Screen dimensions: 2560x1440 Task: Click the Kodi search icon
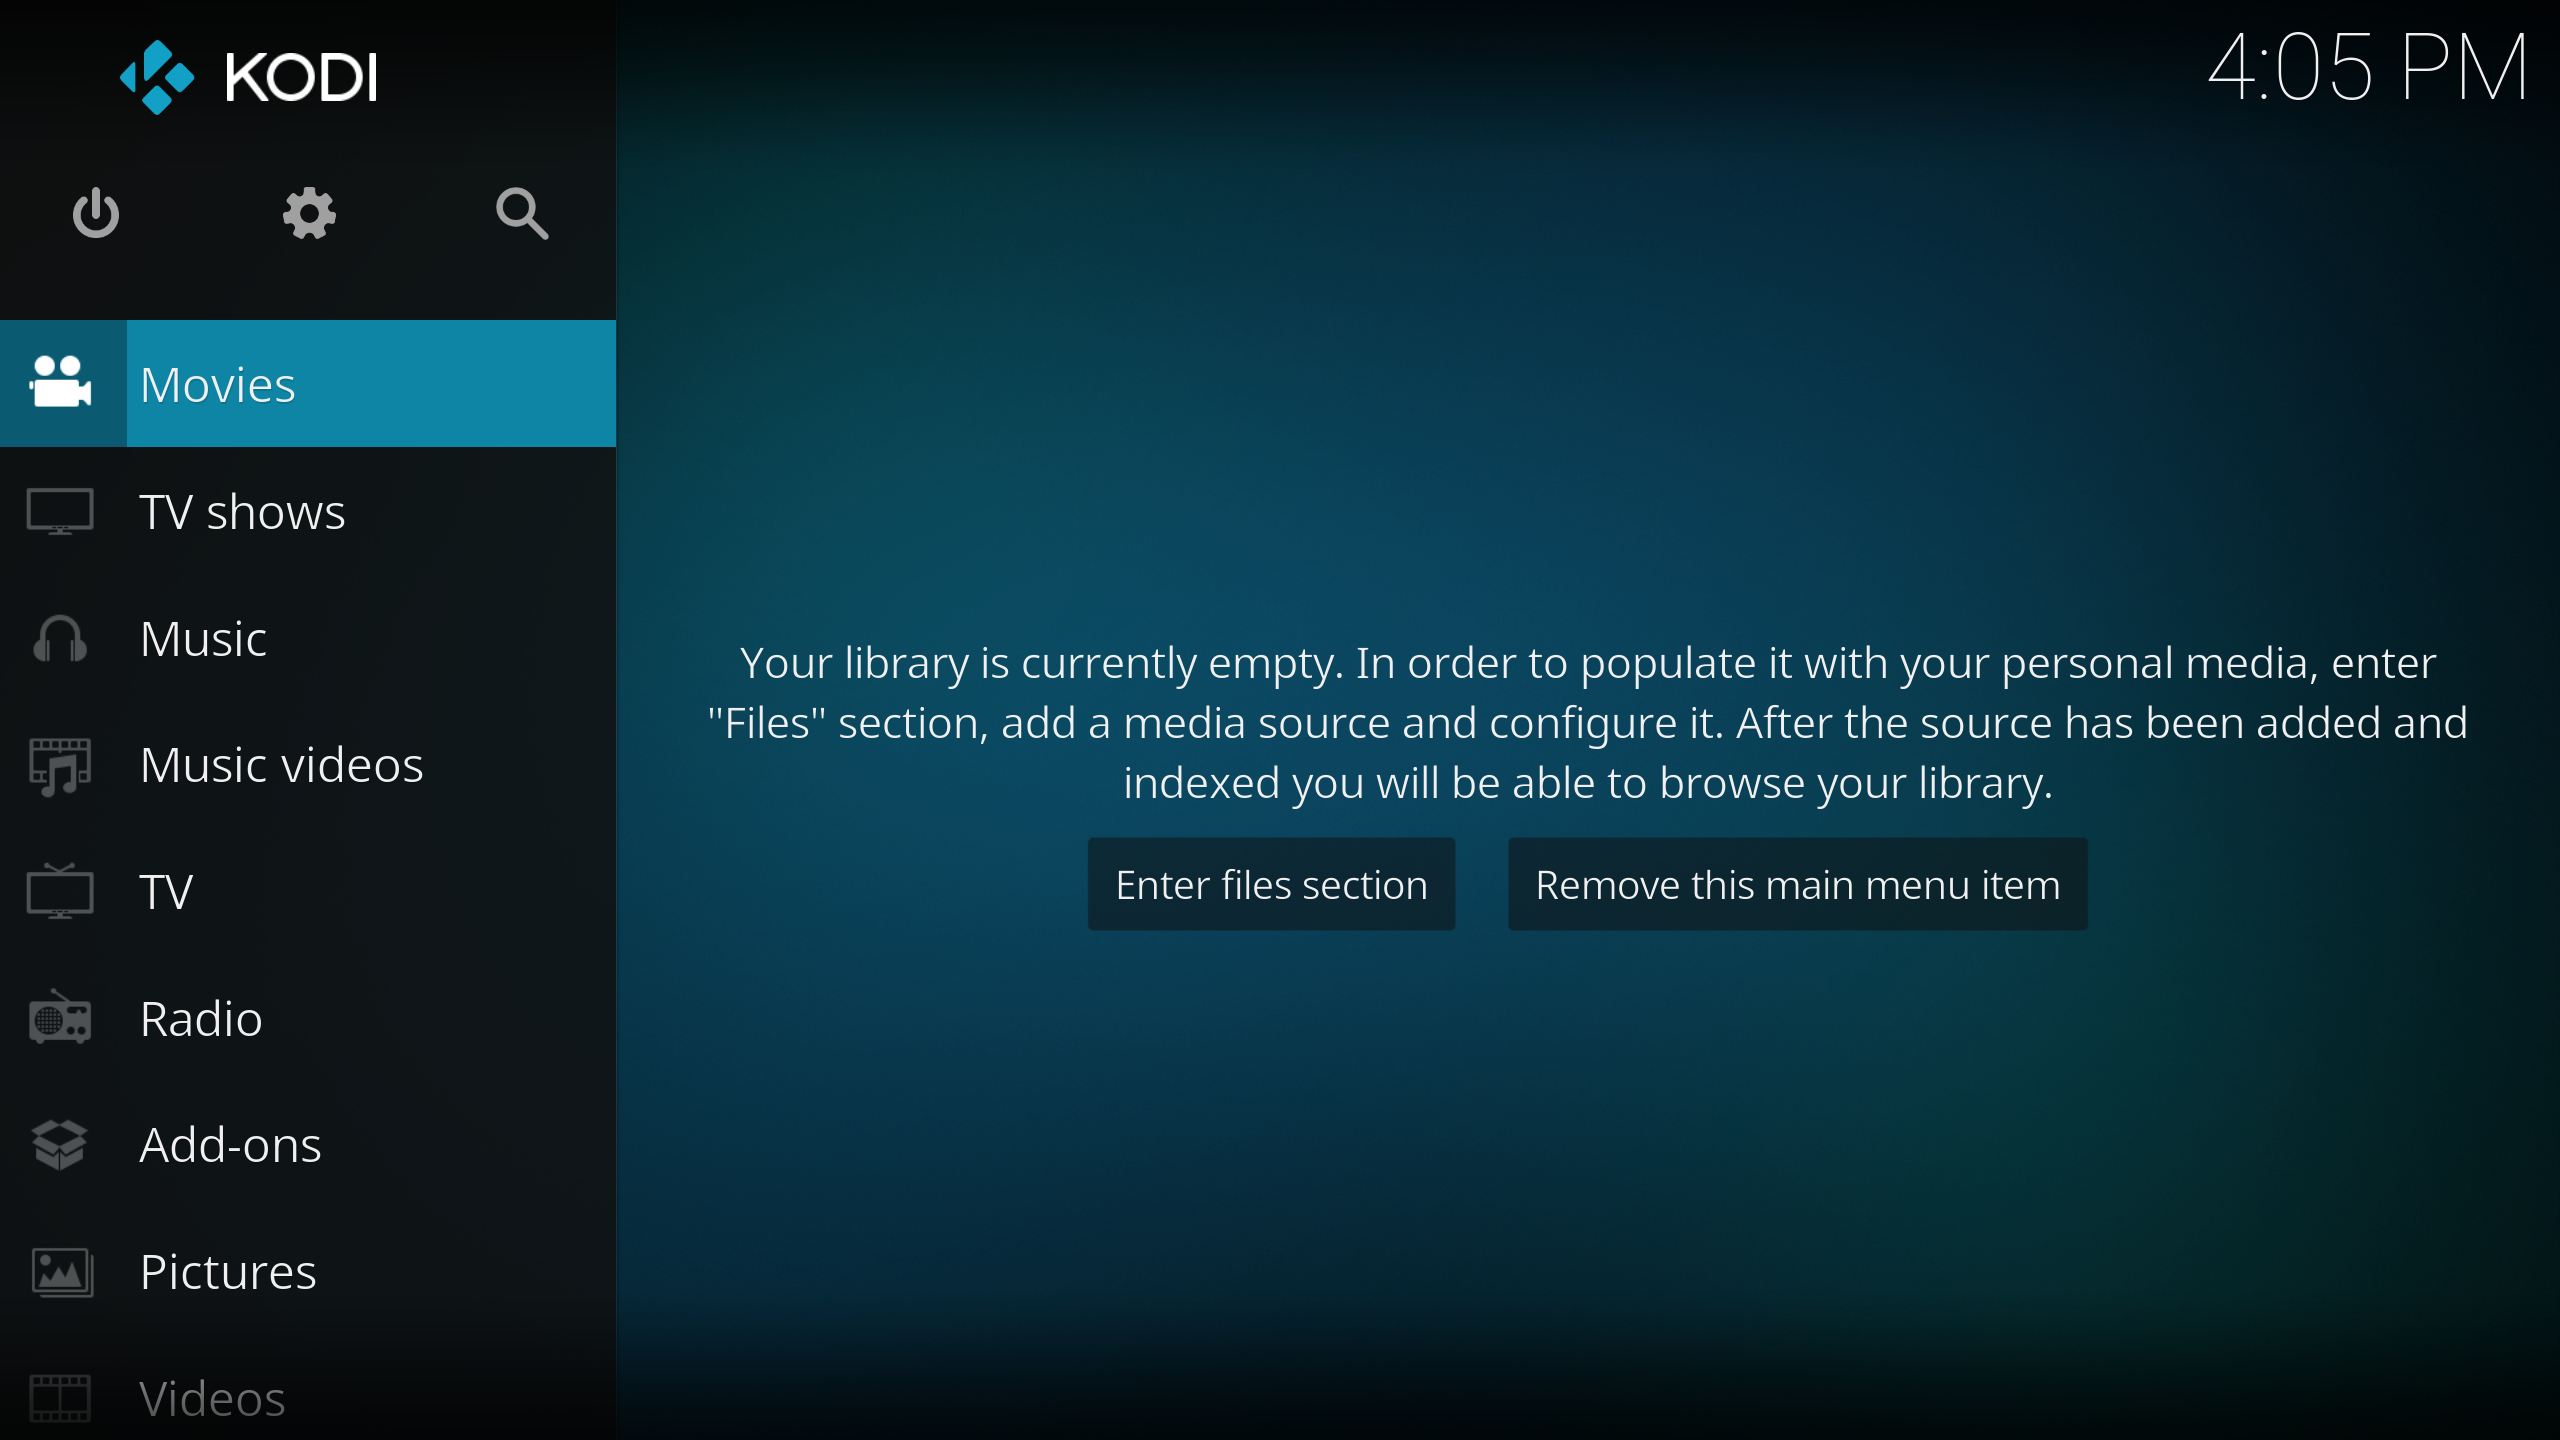(520, 215)
